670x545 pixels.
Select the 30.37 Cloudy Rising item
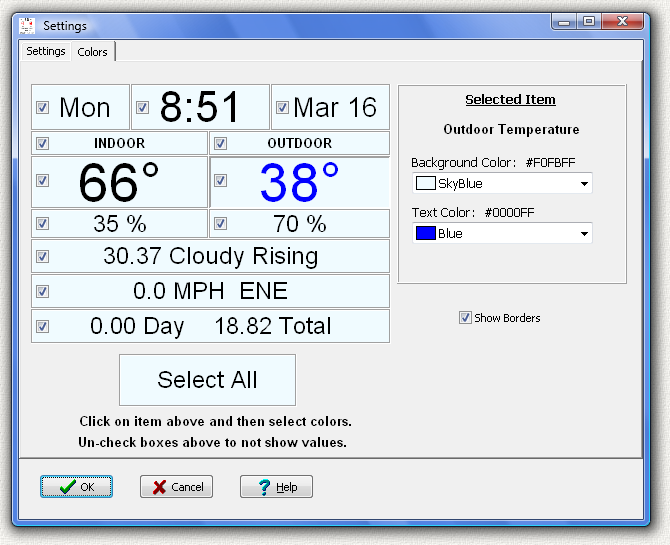211,256
